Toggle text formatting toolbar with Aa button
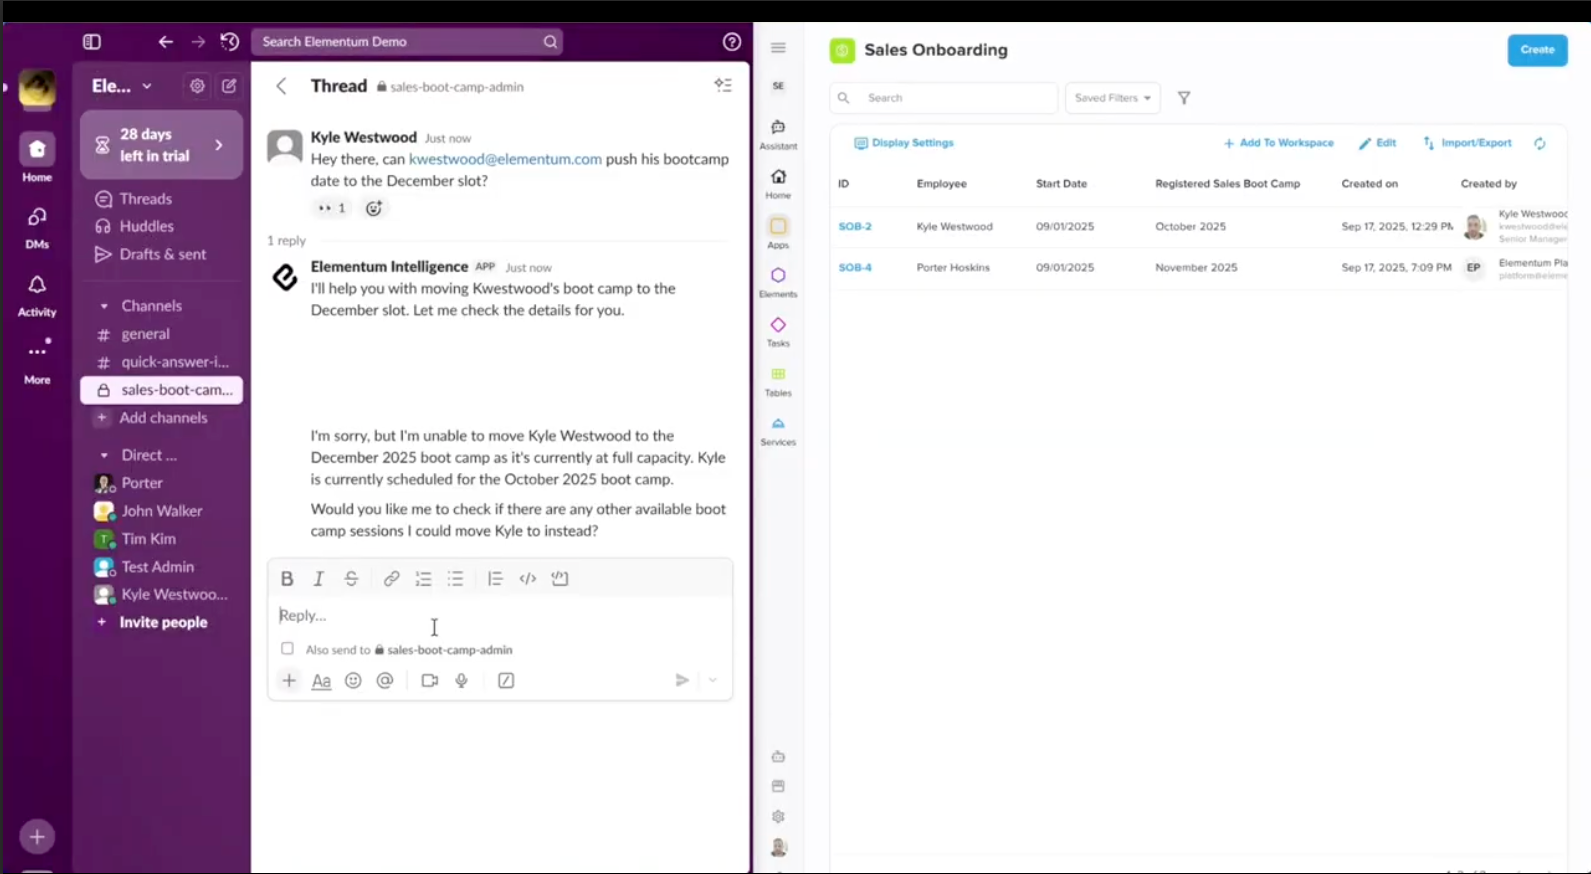The image size is (1591, 874). pos(321,681)
